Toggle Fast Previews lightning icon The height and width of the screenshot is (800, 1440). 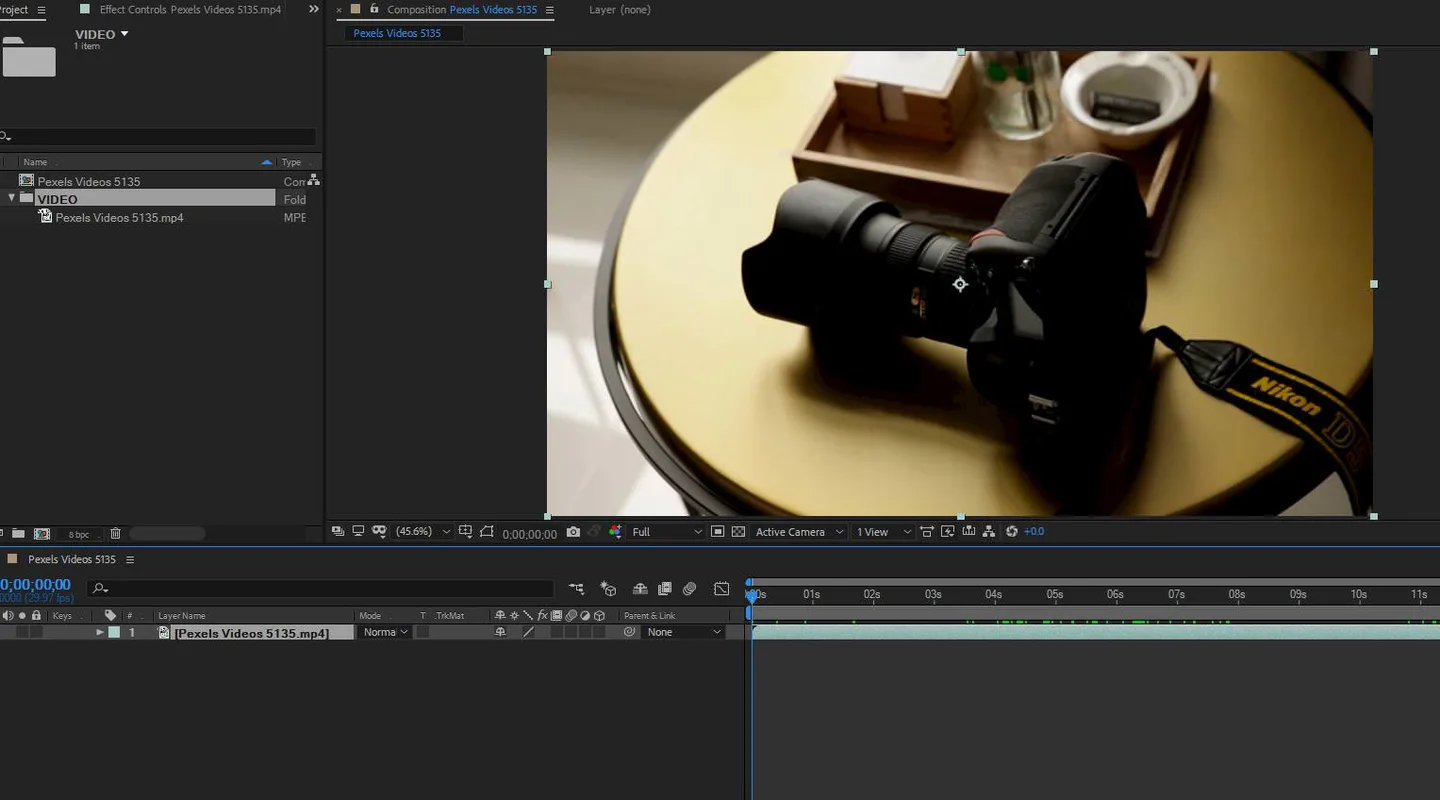(947, 532)
